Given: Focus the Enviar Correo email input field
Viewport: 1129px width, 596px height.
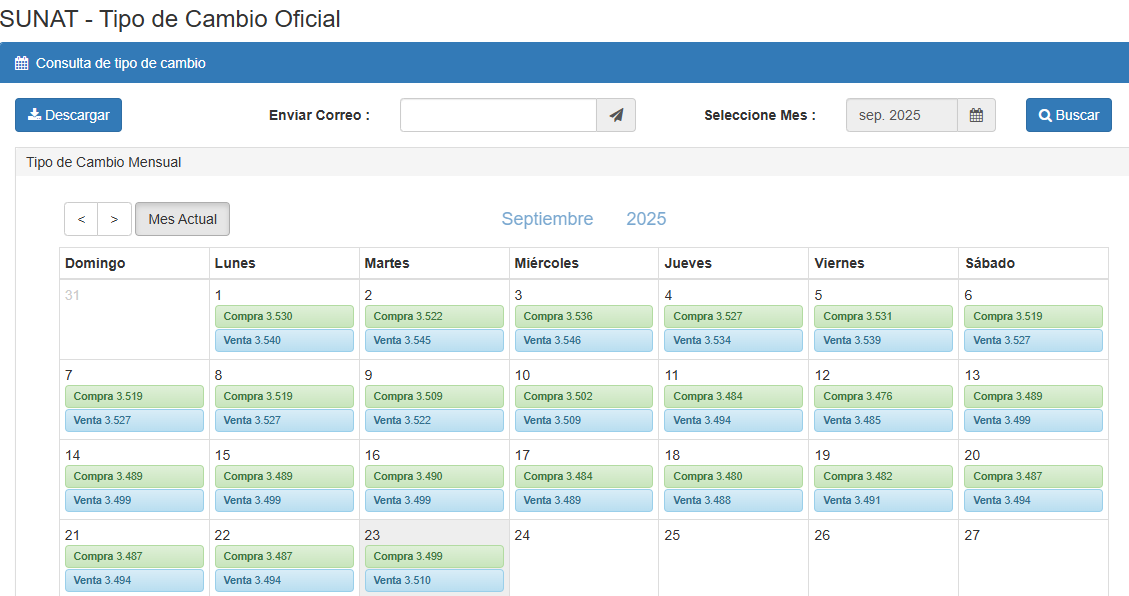Looking at the screenshot, I should 498,115.
